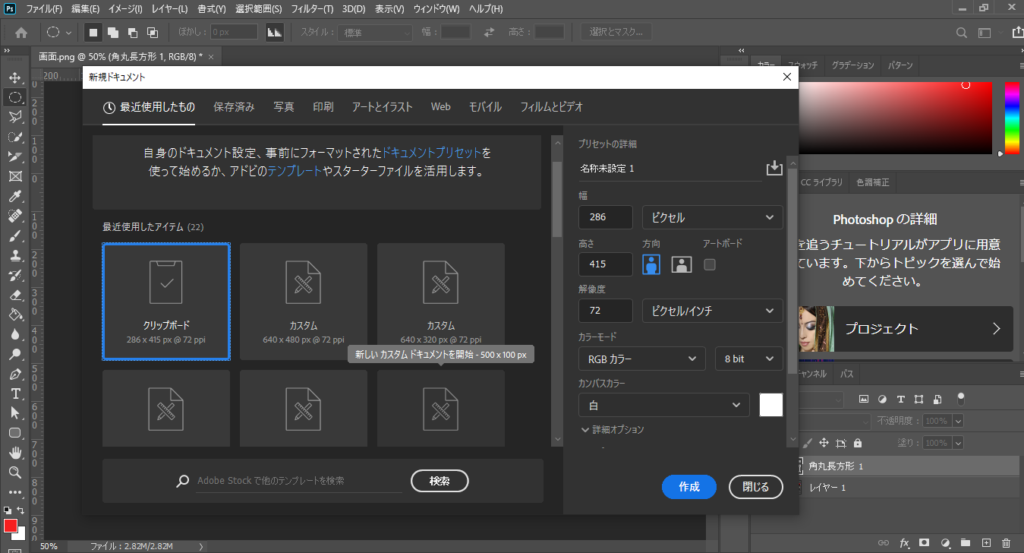This screenshot has width=1024, height=553.
Task: Select the Paint Bucket tool
Action: [x=15, y=315]
